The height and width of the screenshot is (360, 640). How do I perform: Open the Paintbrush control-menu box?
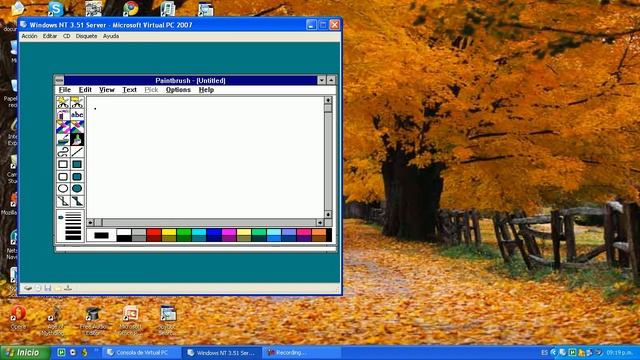click(59, 80)
